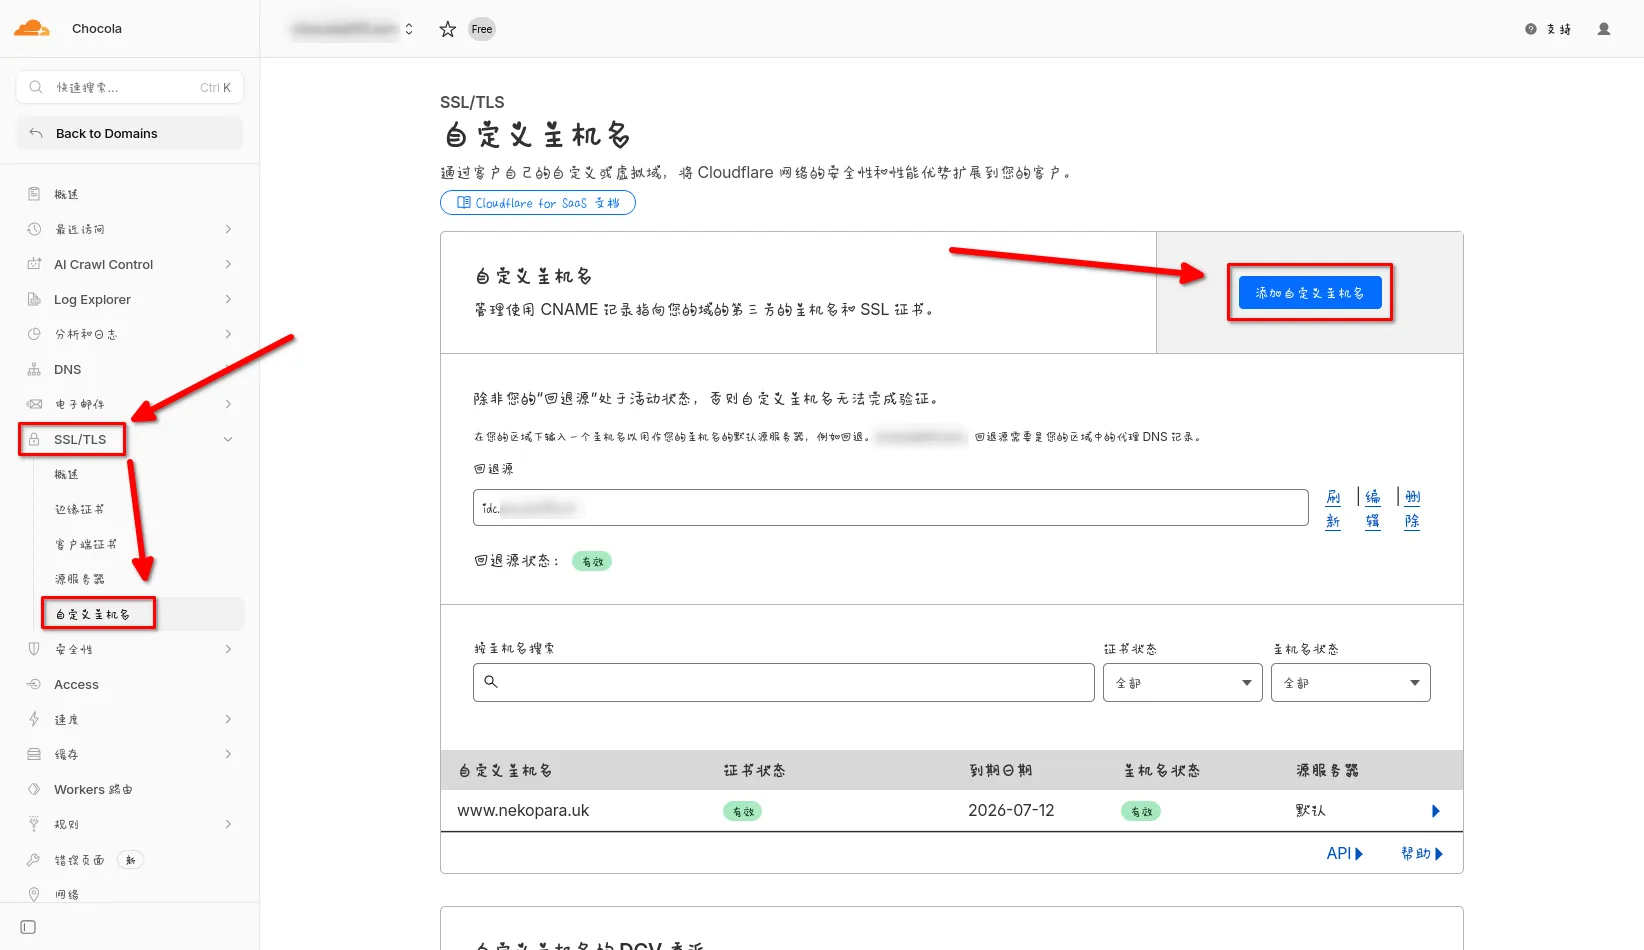The height and width of the screenshot is (950, 1644).
Task: Click the Workers 路由 sidebar icon
Action: click(34, 789)
